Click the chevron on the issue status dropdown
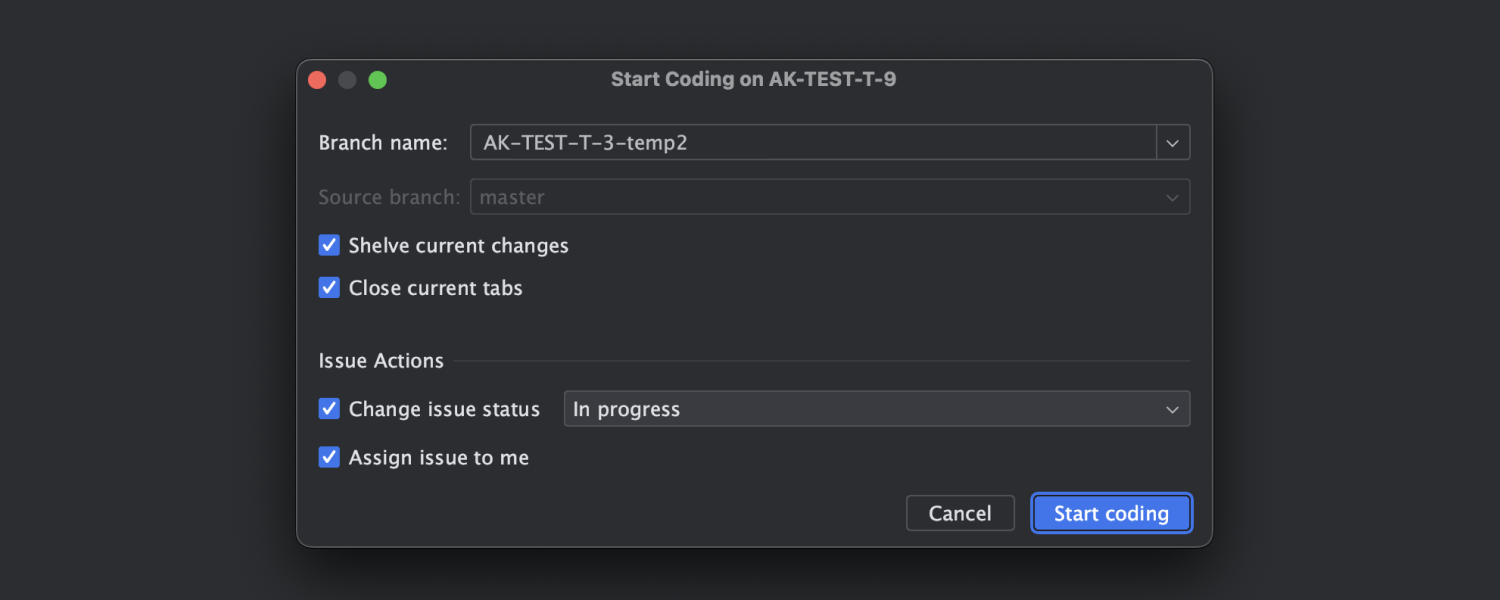 tap(1173, 409)
